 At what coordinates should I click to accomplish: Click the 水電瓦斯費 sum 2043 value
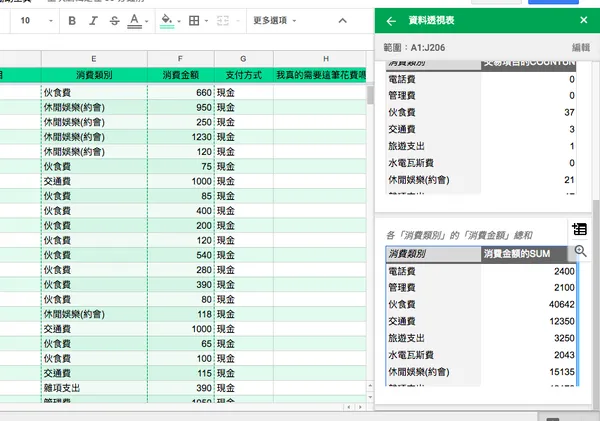[564, 355]
